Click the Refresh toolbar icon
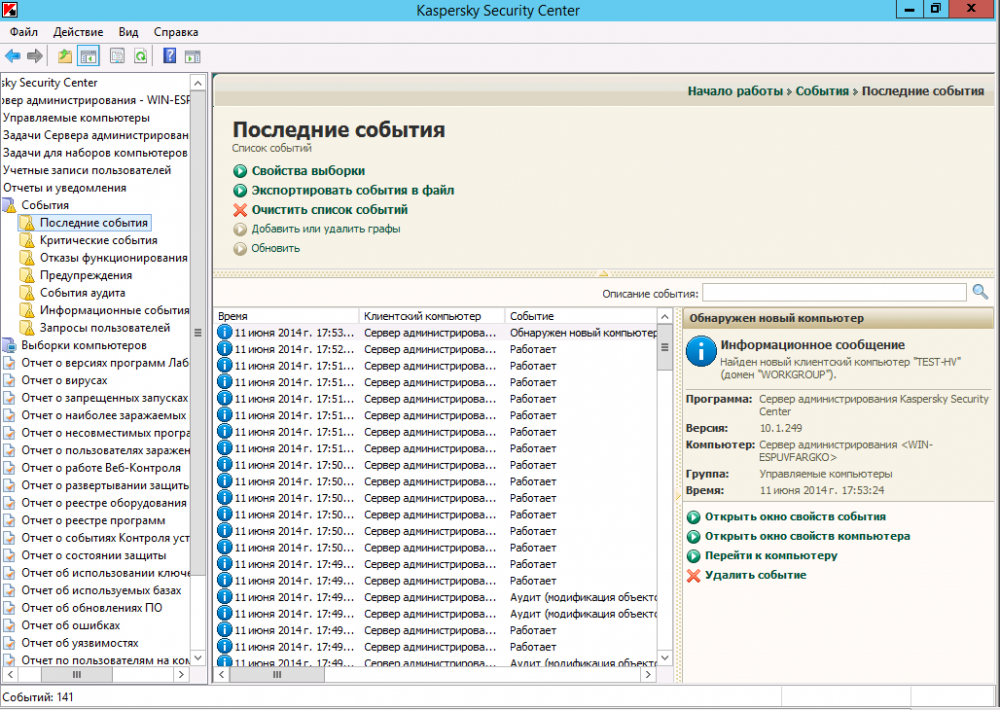1000x710 pixels. click(141, 56)
